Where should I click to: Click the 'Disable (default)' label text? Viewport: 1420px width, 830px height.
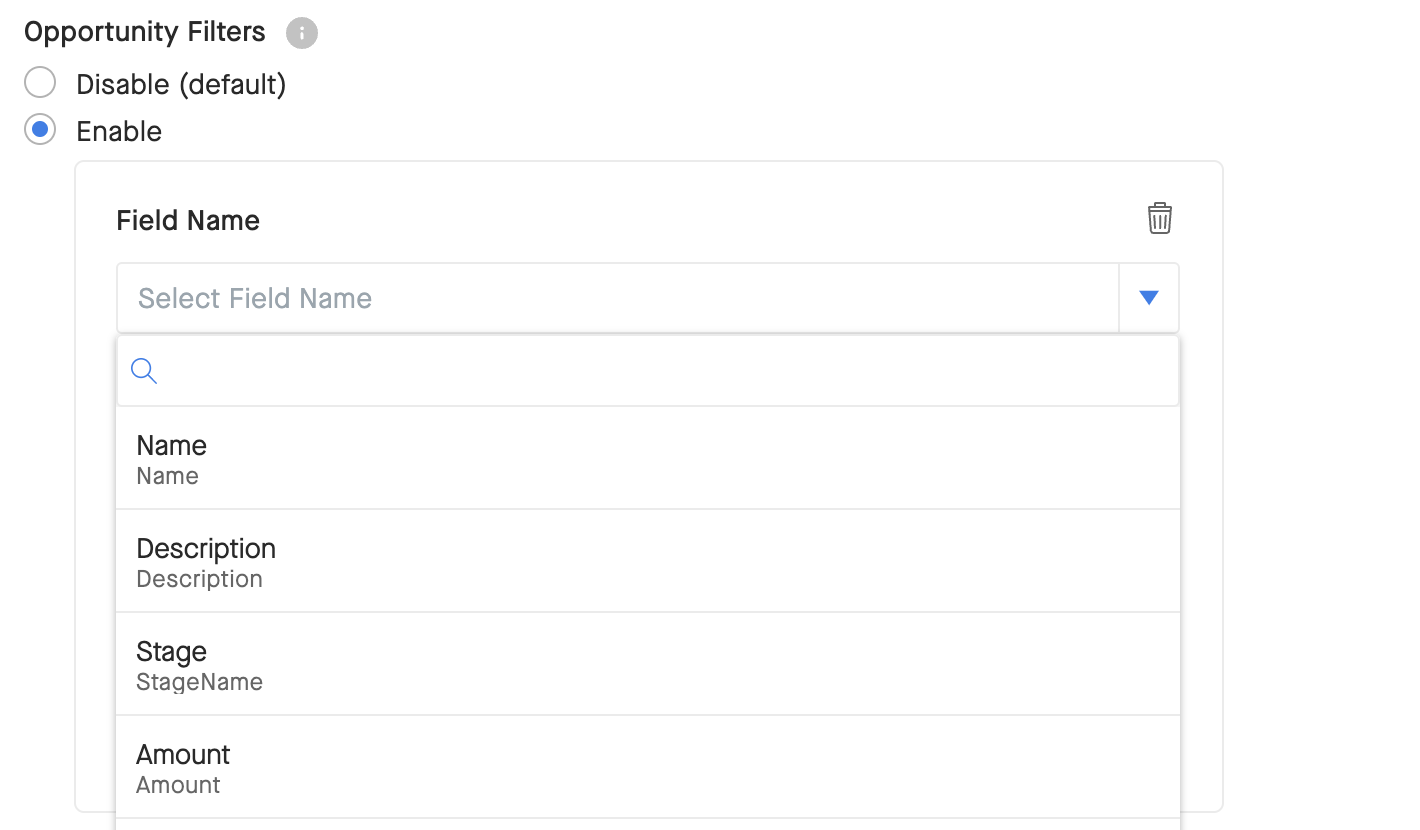pos(182,84)
